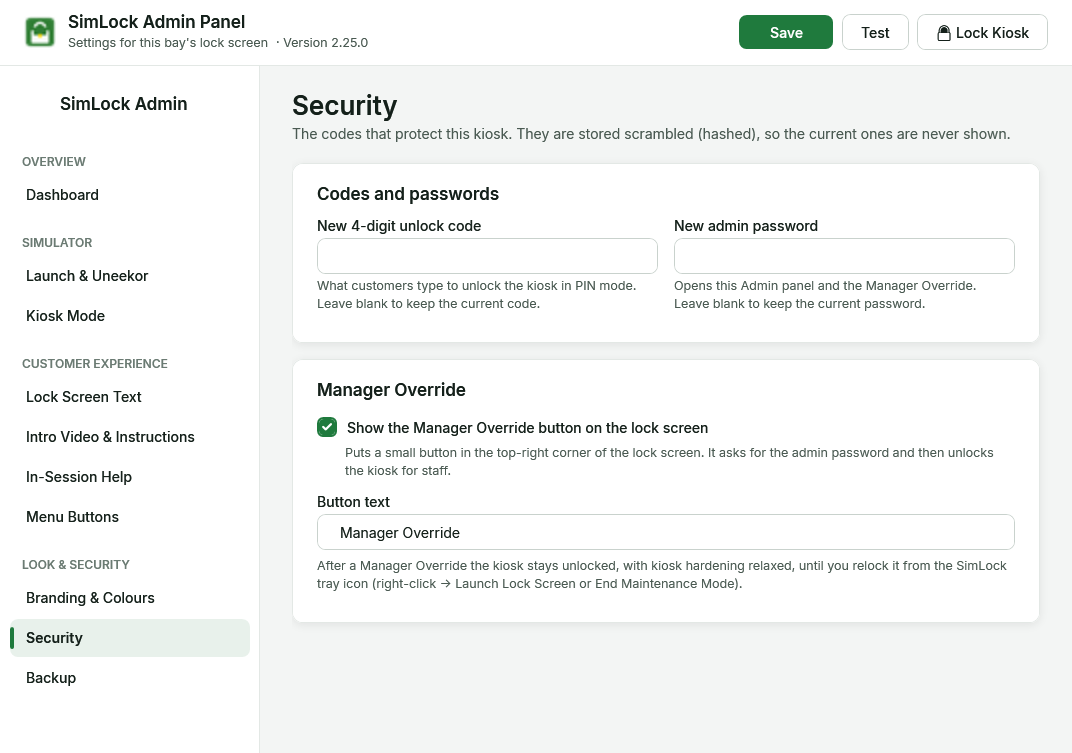Open the Menu Buttons page
1072x753 pixels.
(x=130, y=517)
